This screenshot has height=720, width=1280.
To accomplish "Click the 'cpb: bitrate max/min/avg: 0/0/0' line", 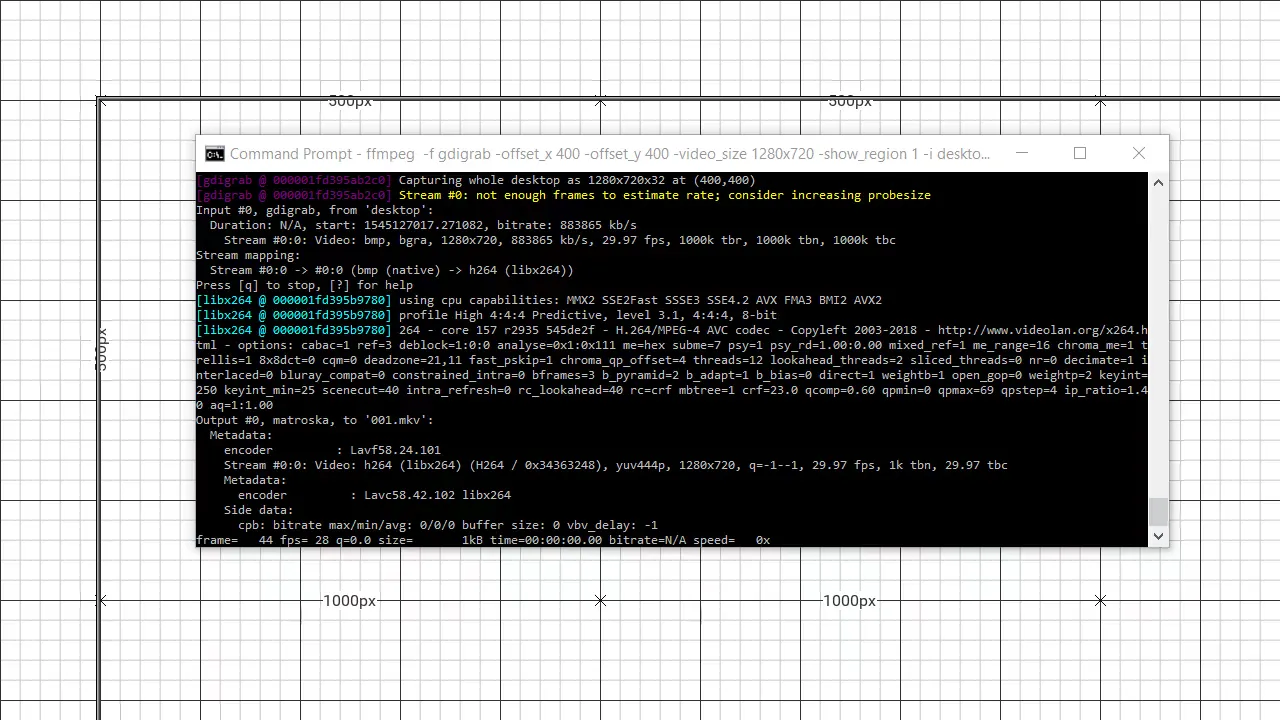I will tap(448, 525).
